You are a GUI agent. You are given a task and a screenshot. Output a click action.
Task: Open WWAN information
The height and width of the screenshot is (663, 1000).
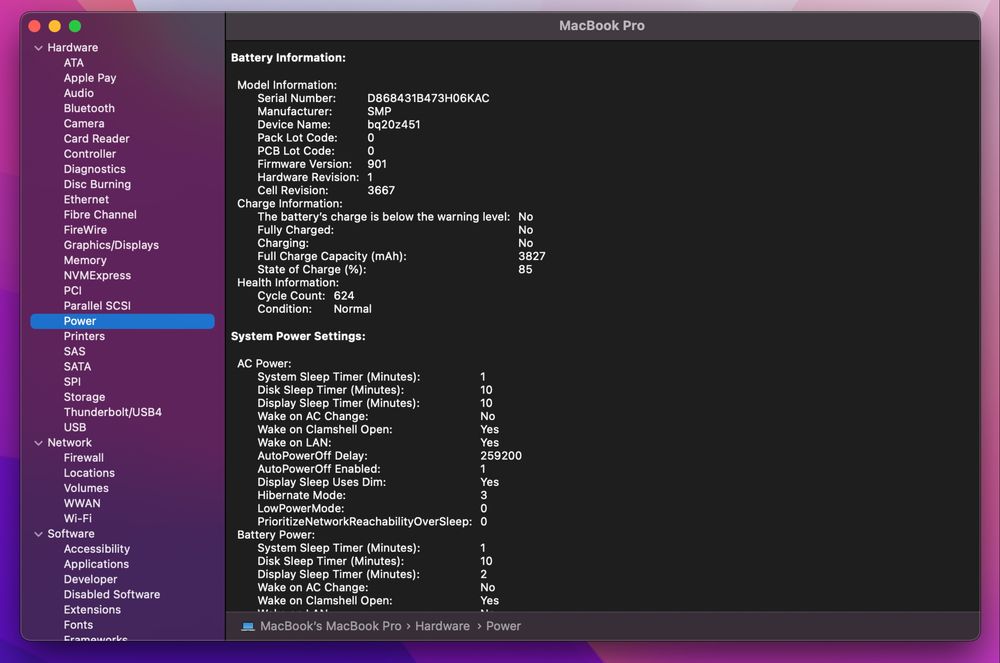82,504
